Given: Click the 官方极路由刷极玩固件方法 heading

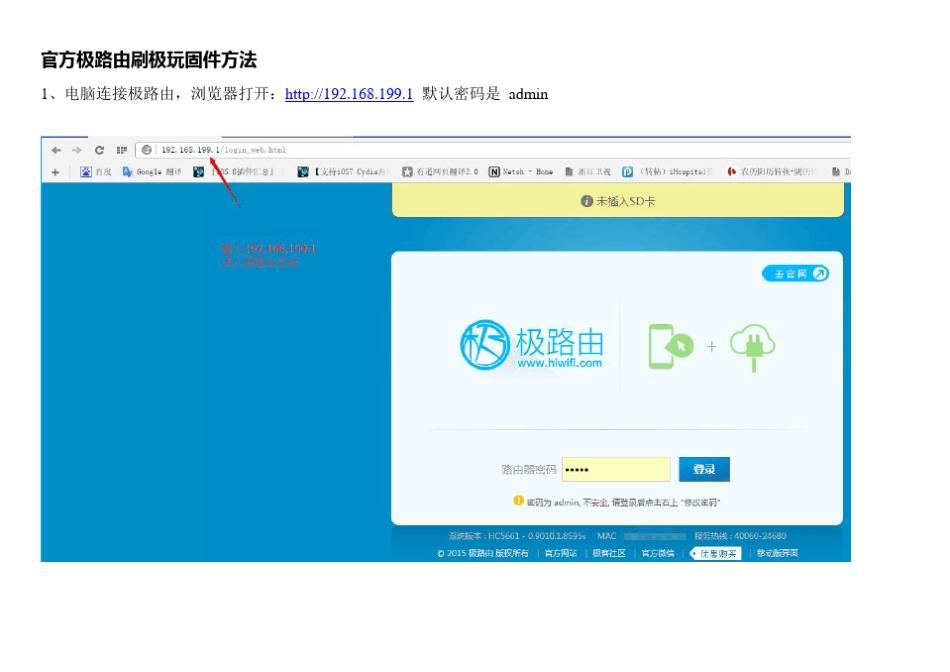Looking at the screenshot, I should click(149, 60).
